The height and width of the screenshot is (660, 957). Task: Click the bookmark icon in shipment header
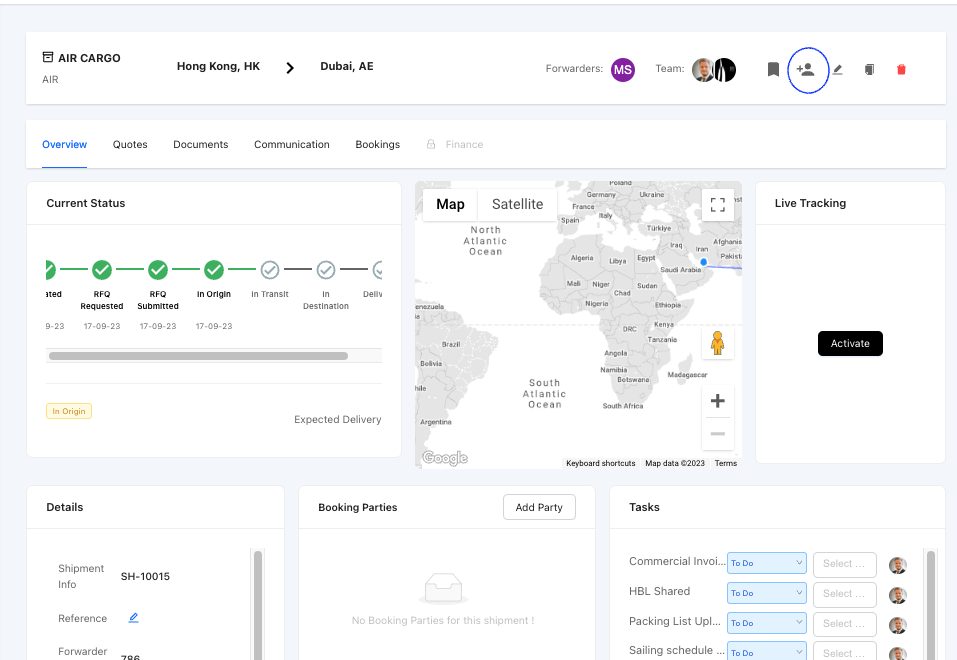[773, 70]
